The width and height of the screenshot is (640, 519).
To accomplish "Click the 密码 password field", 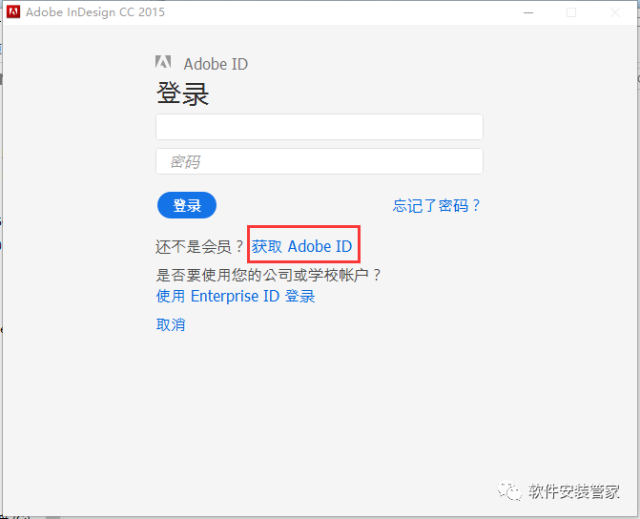I will point(319,161).
